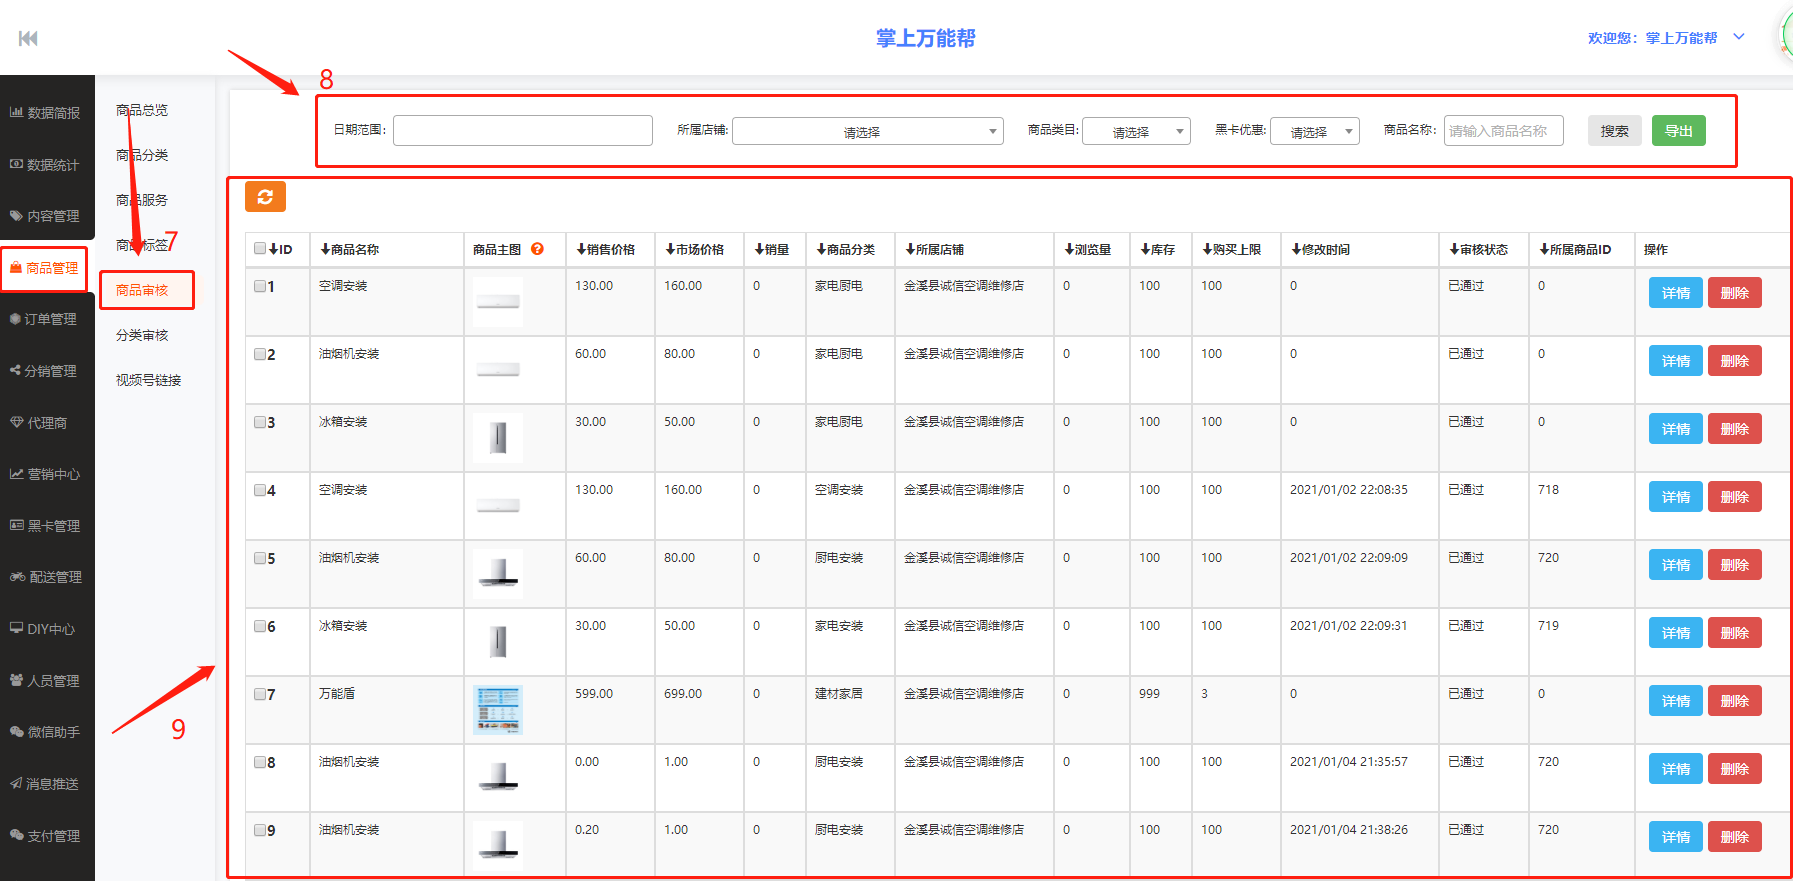Expand the 所属店铺 dropdown
Viewport: 1793px width, 881px height.
coord(867,131)
